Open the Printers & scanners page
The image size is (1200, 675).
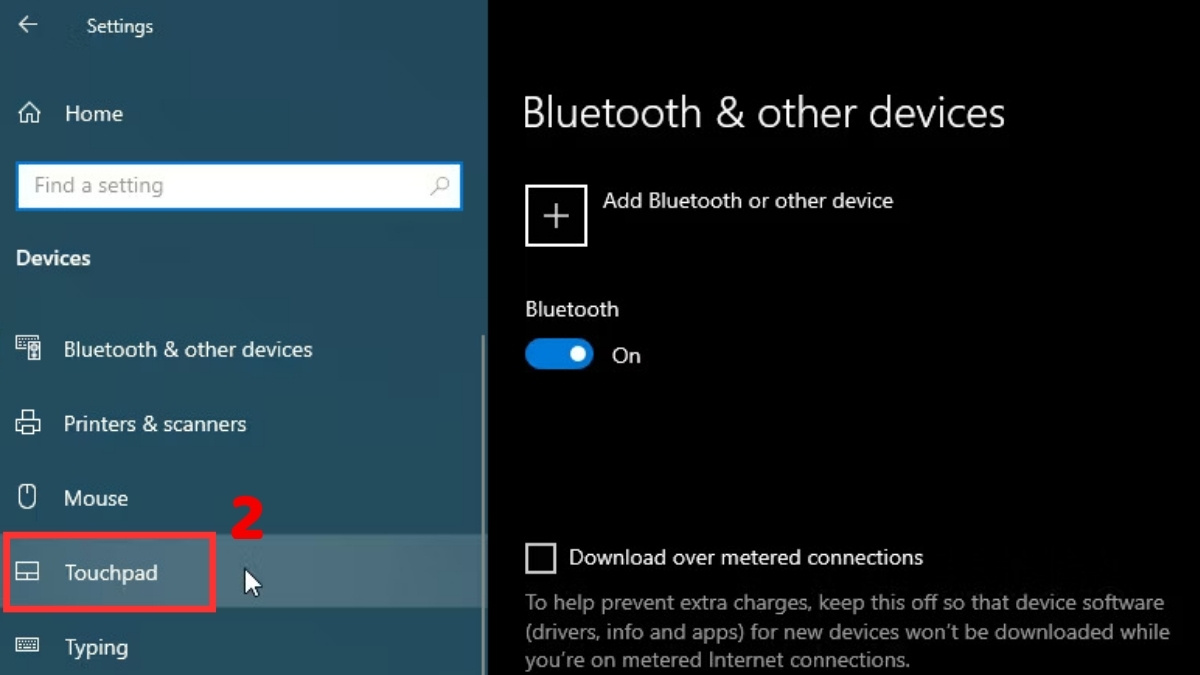click(155, 423)
